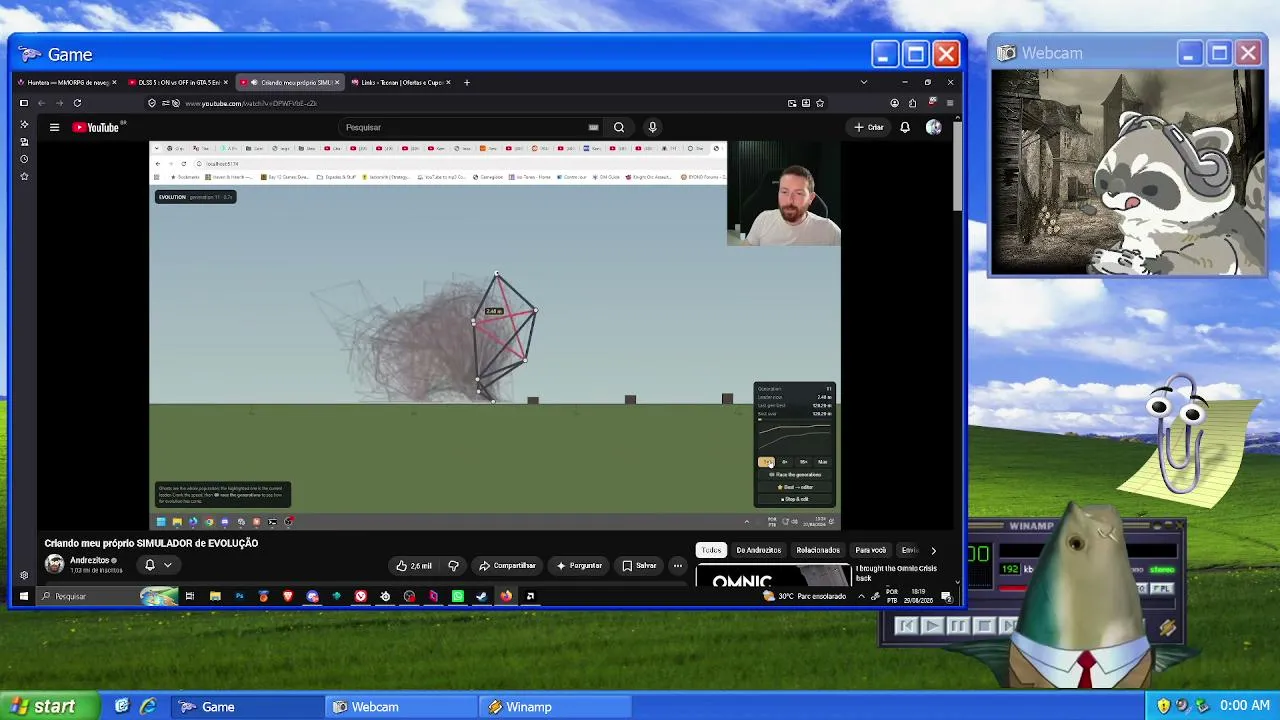Screen dimensions: 1280x720
Task: Select the De Andrezitos filter chip
Action: (x=759, y=550)
